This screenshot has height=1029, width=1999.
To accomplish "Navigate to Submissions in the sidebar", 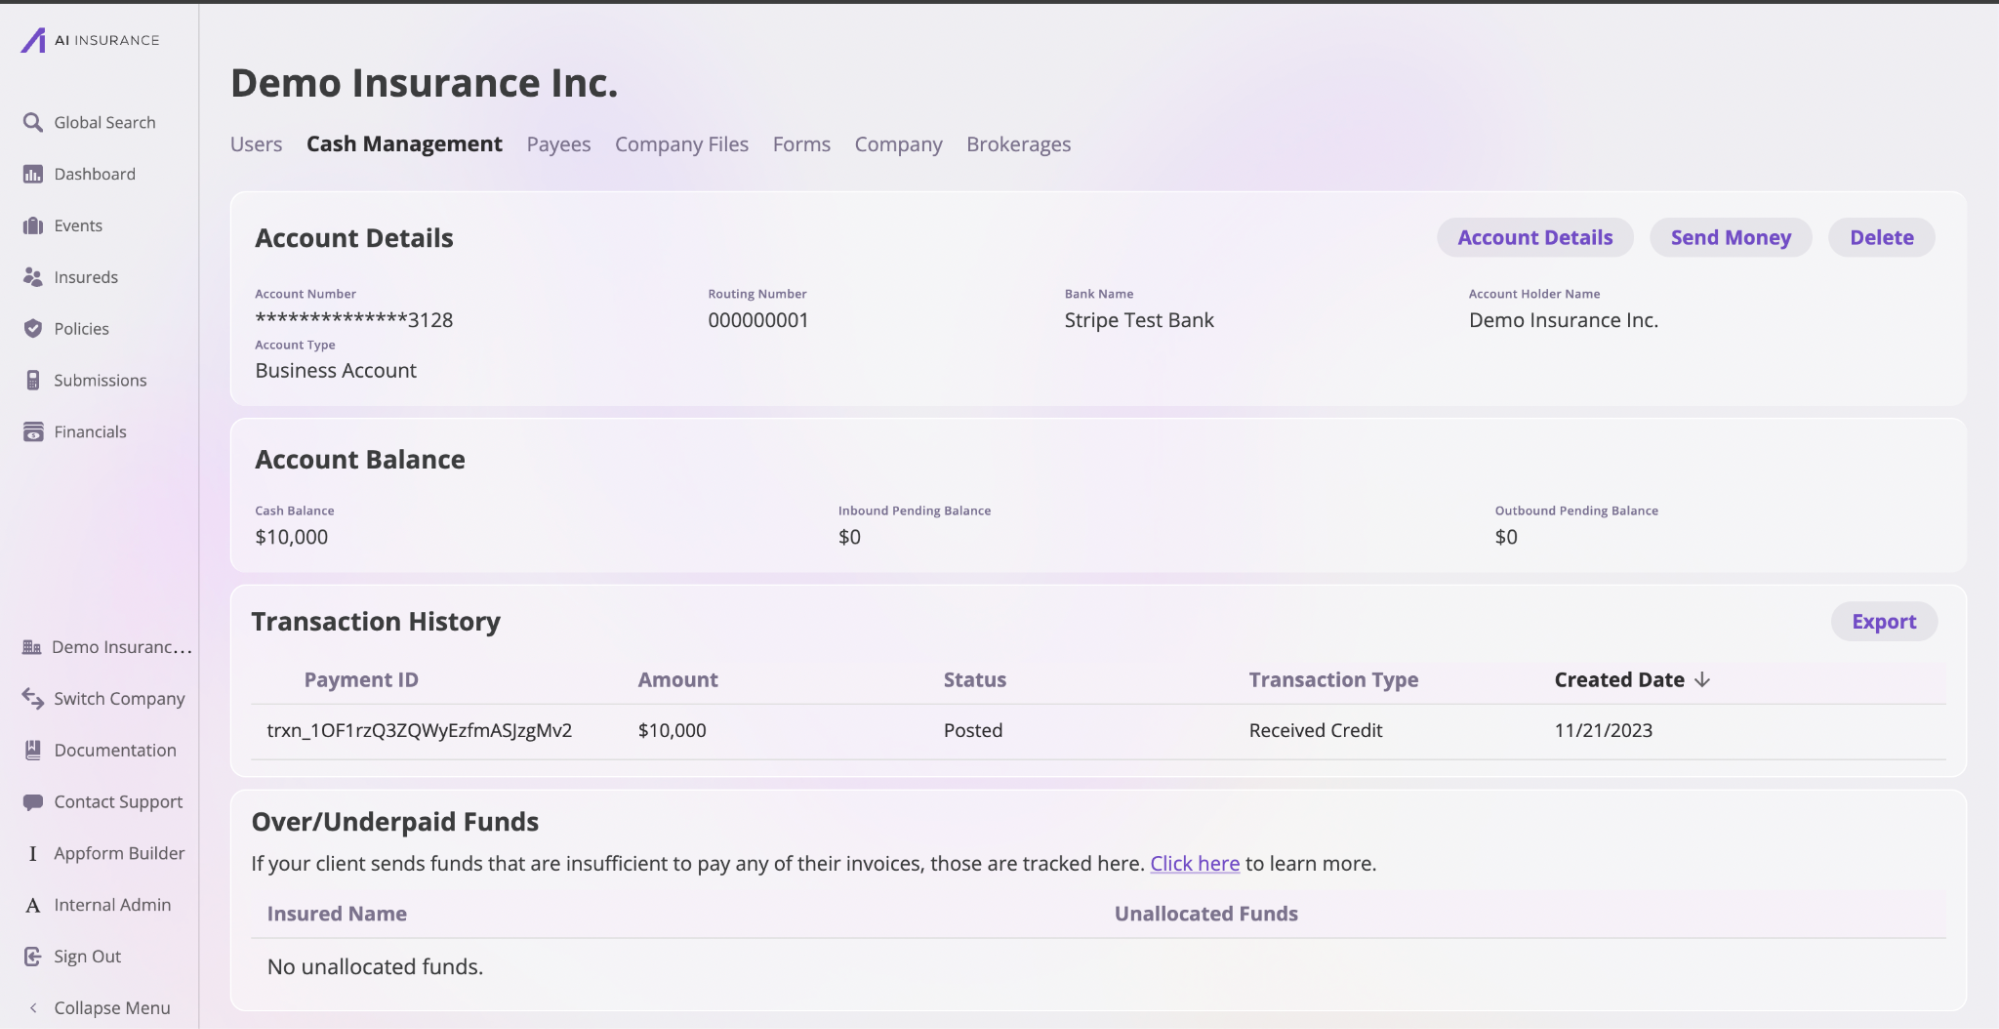I will point(100,380).
